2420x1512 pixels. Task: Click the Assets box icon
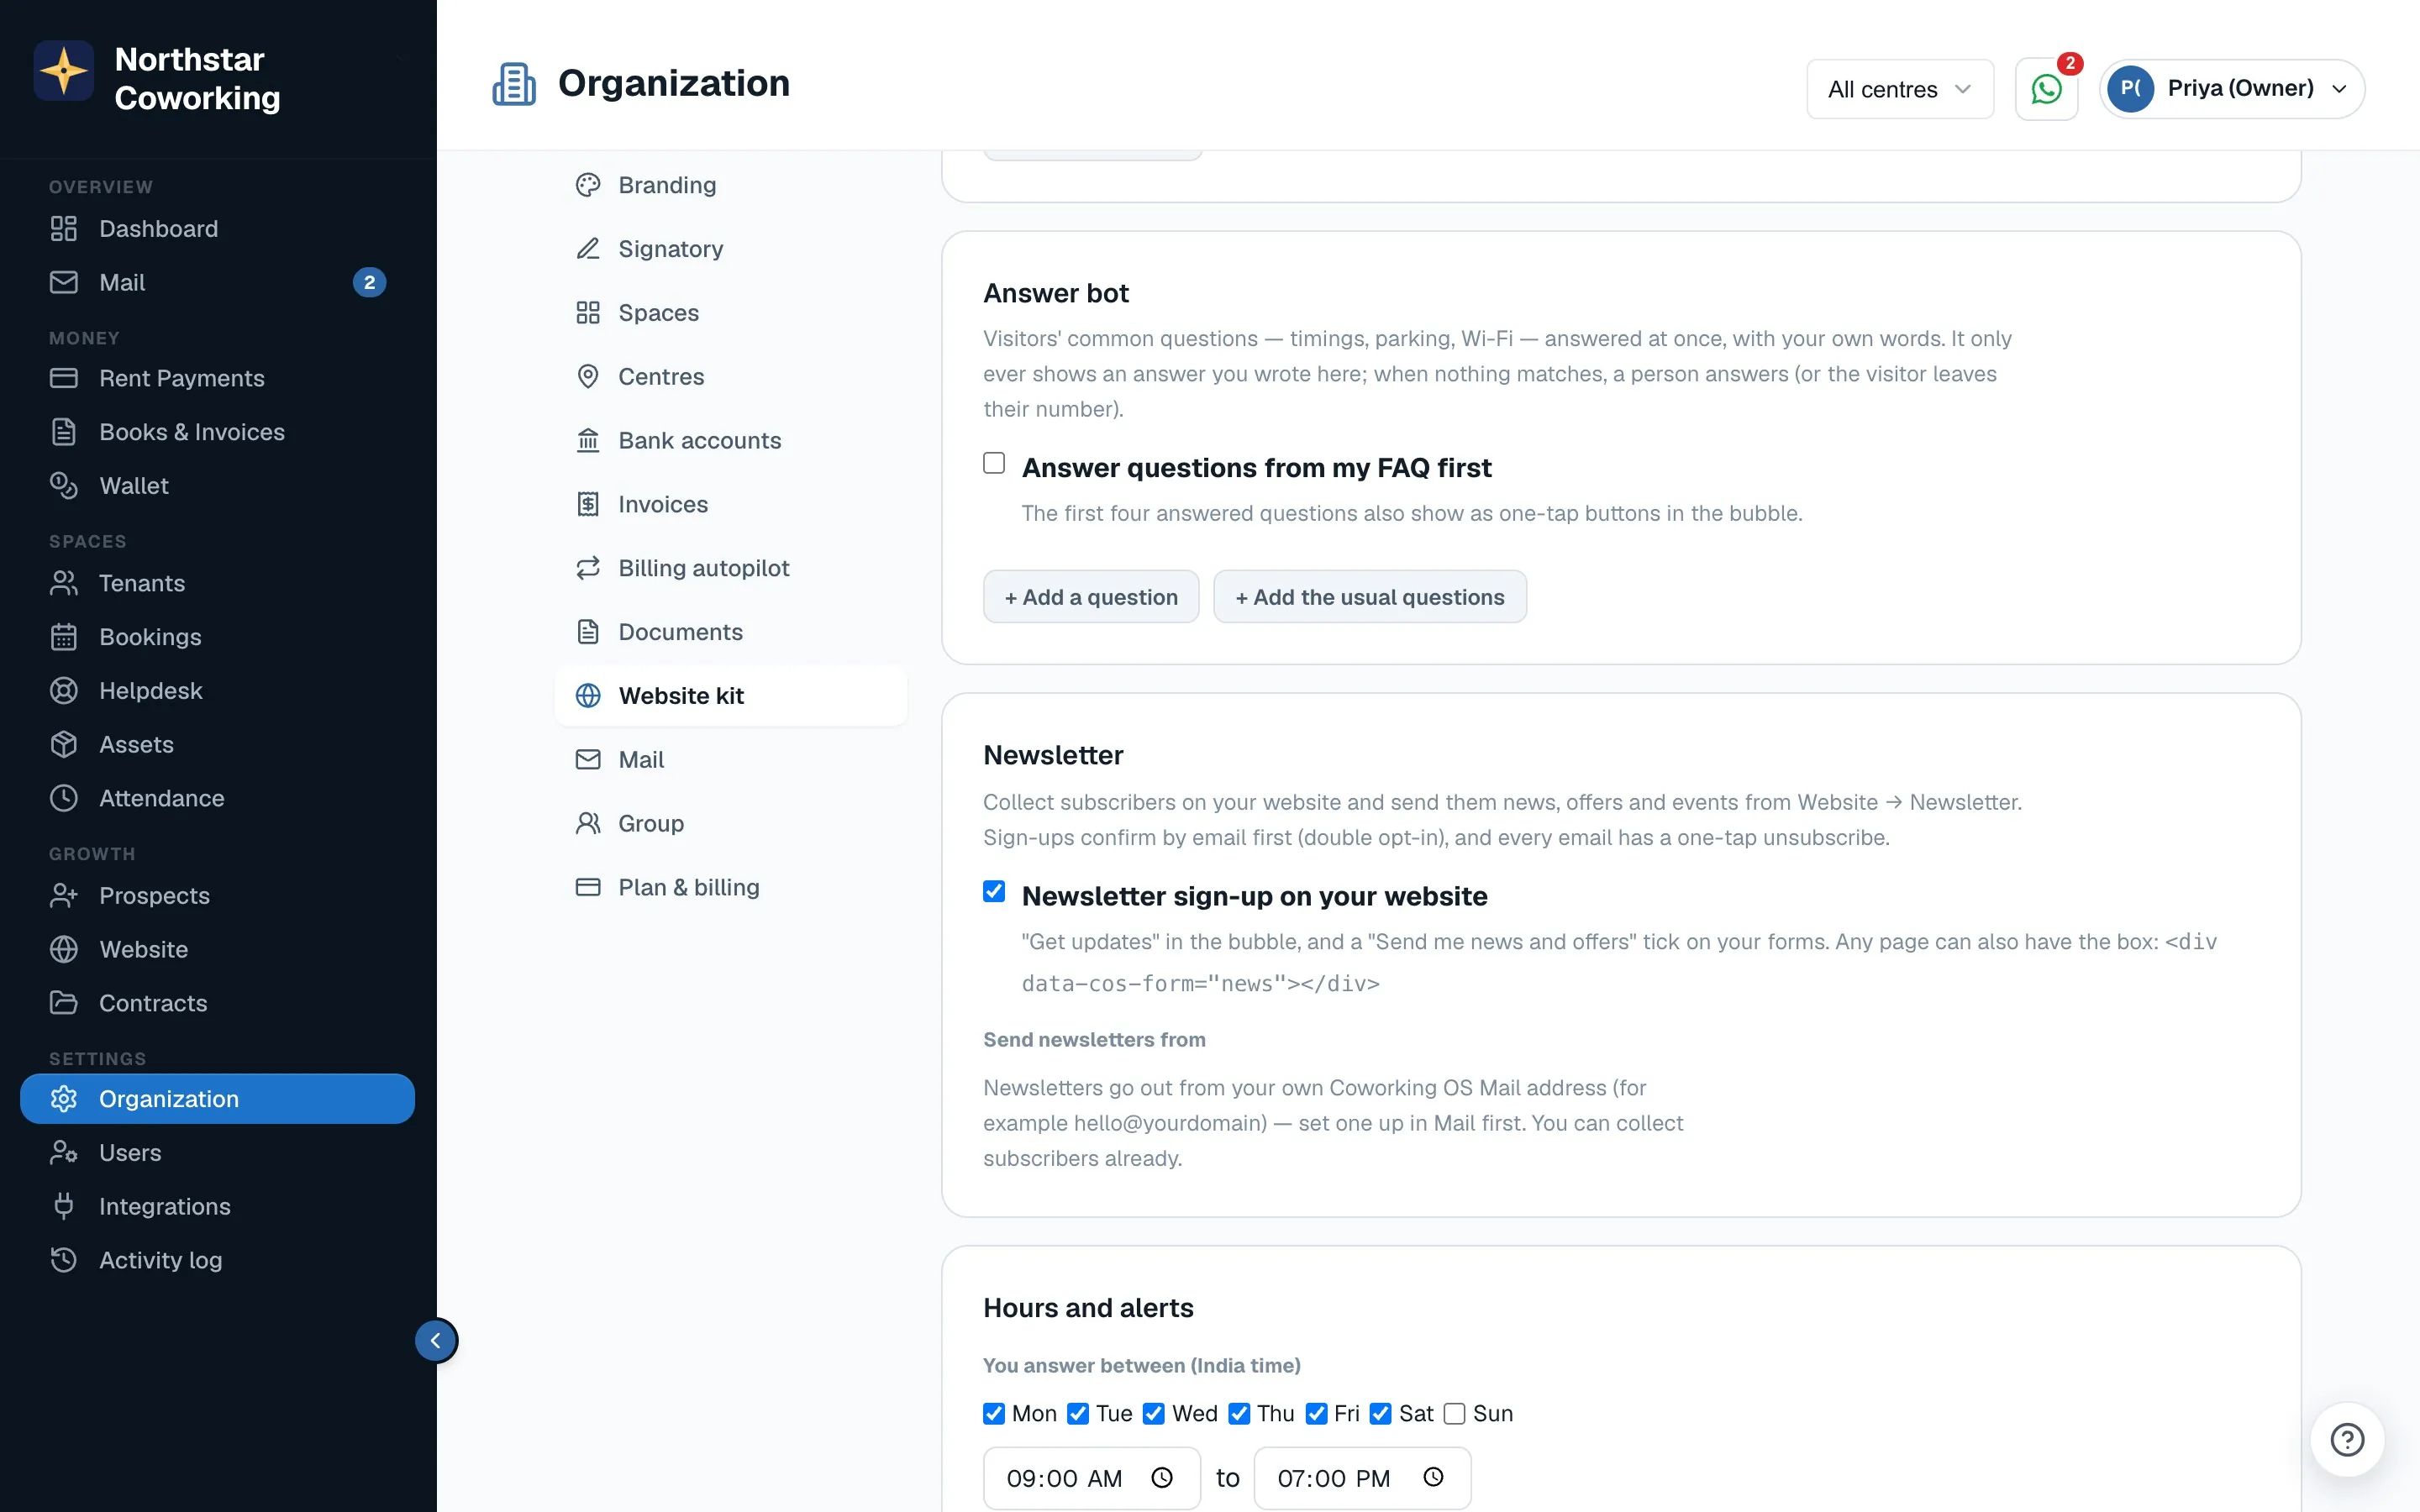64,745
